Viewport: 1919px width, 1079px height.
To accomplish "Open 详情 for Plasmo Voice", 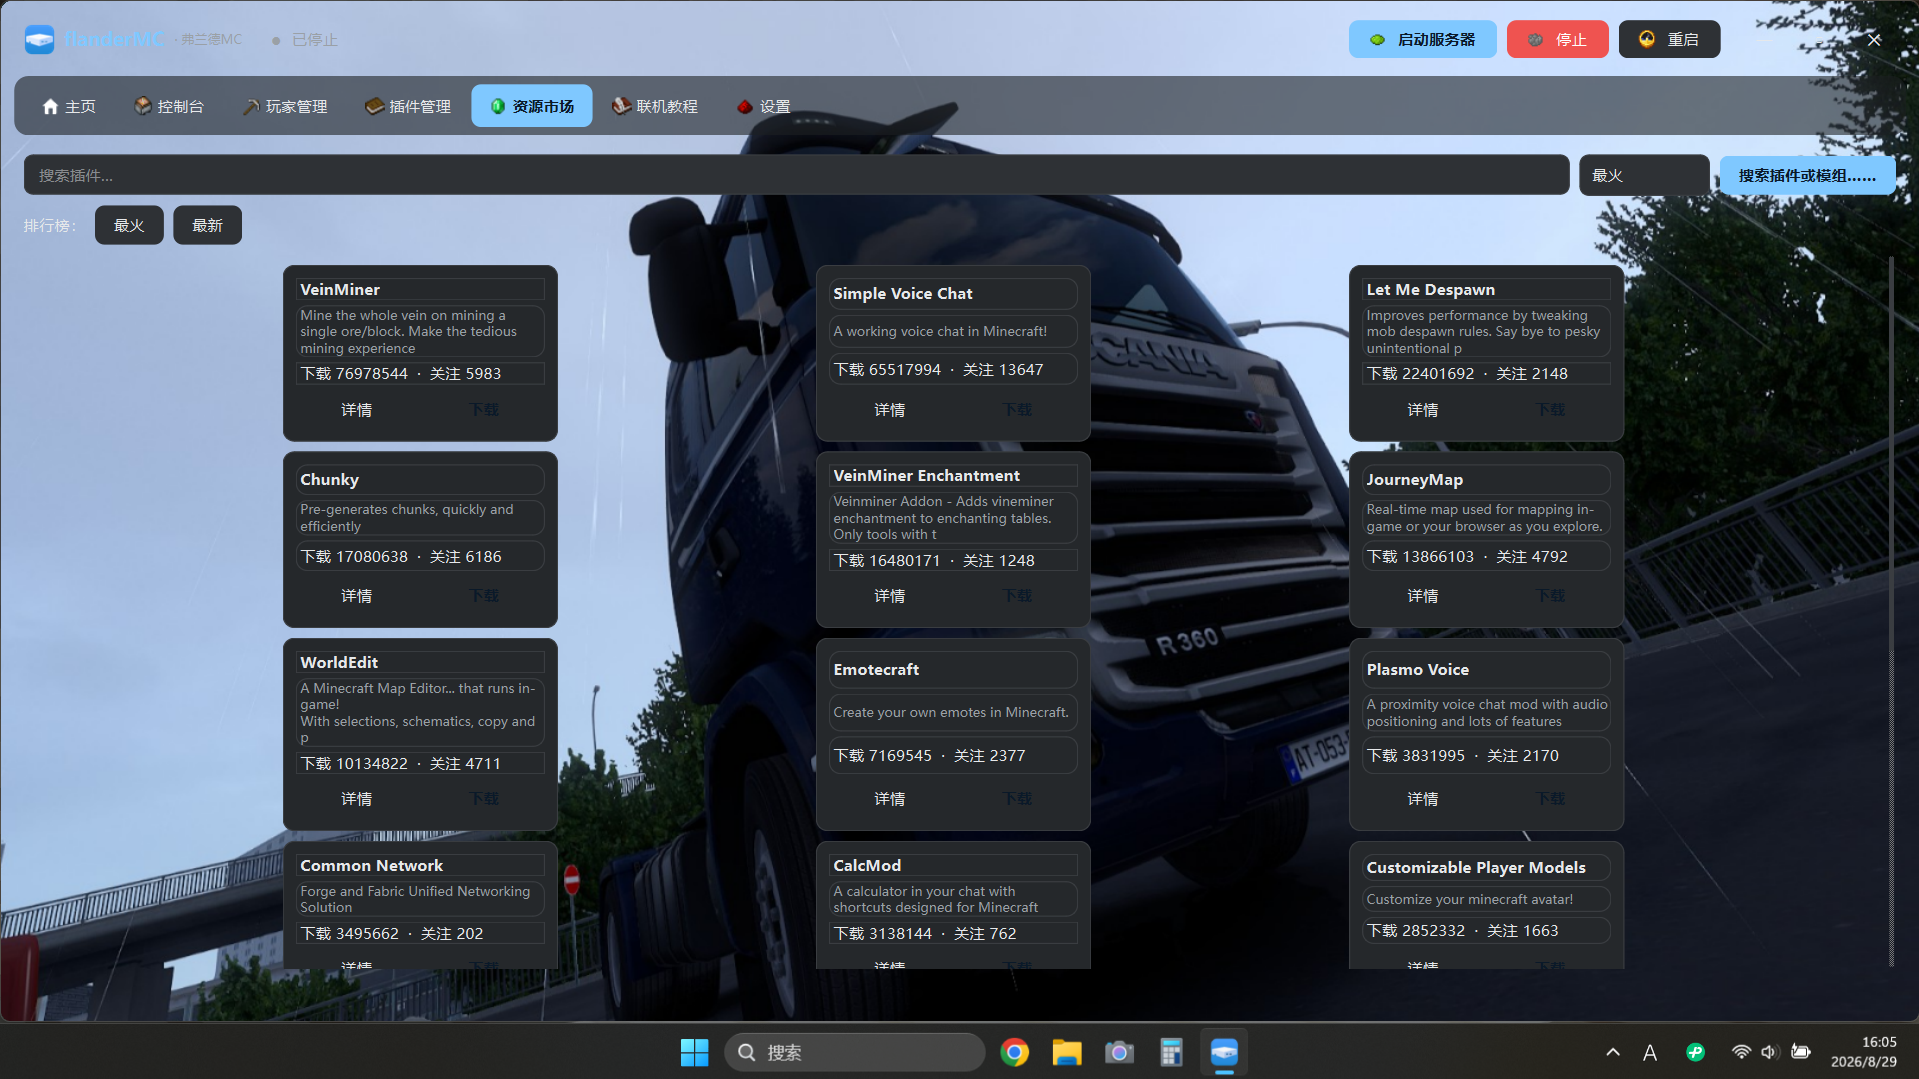I will [x=1422, y=799].
